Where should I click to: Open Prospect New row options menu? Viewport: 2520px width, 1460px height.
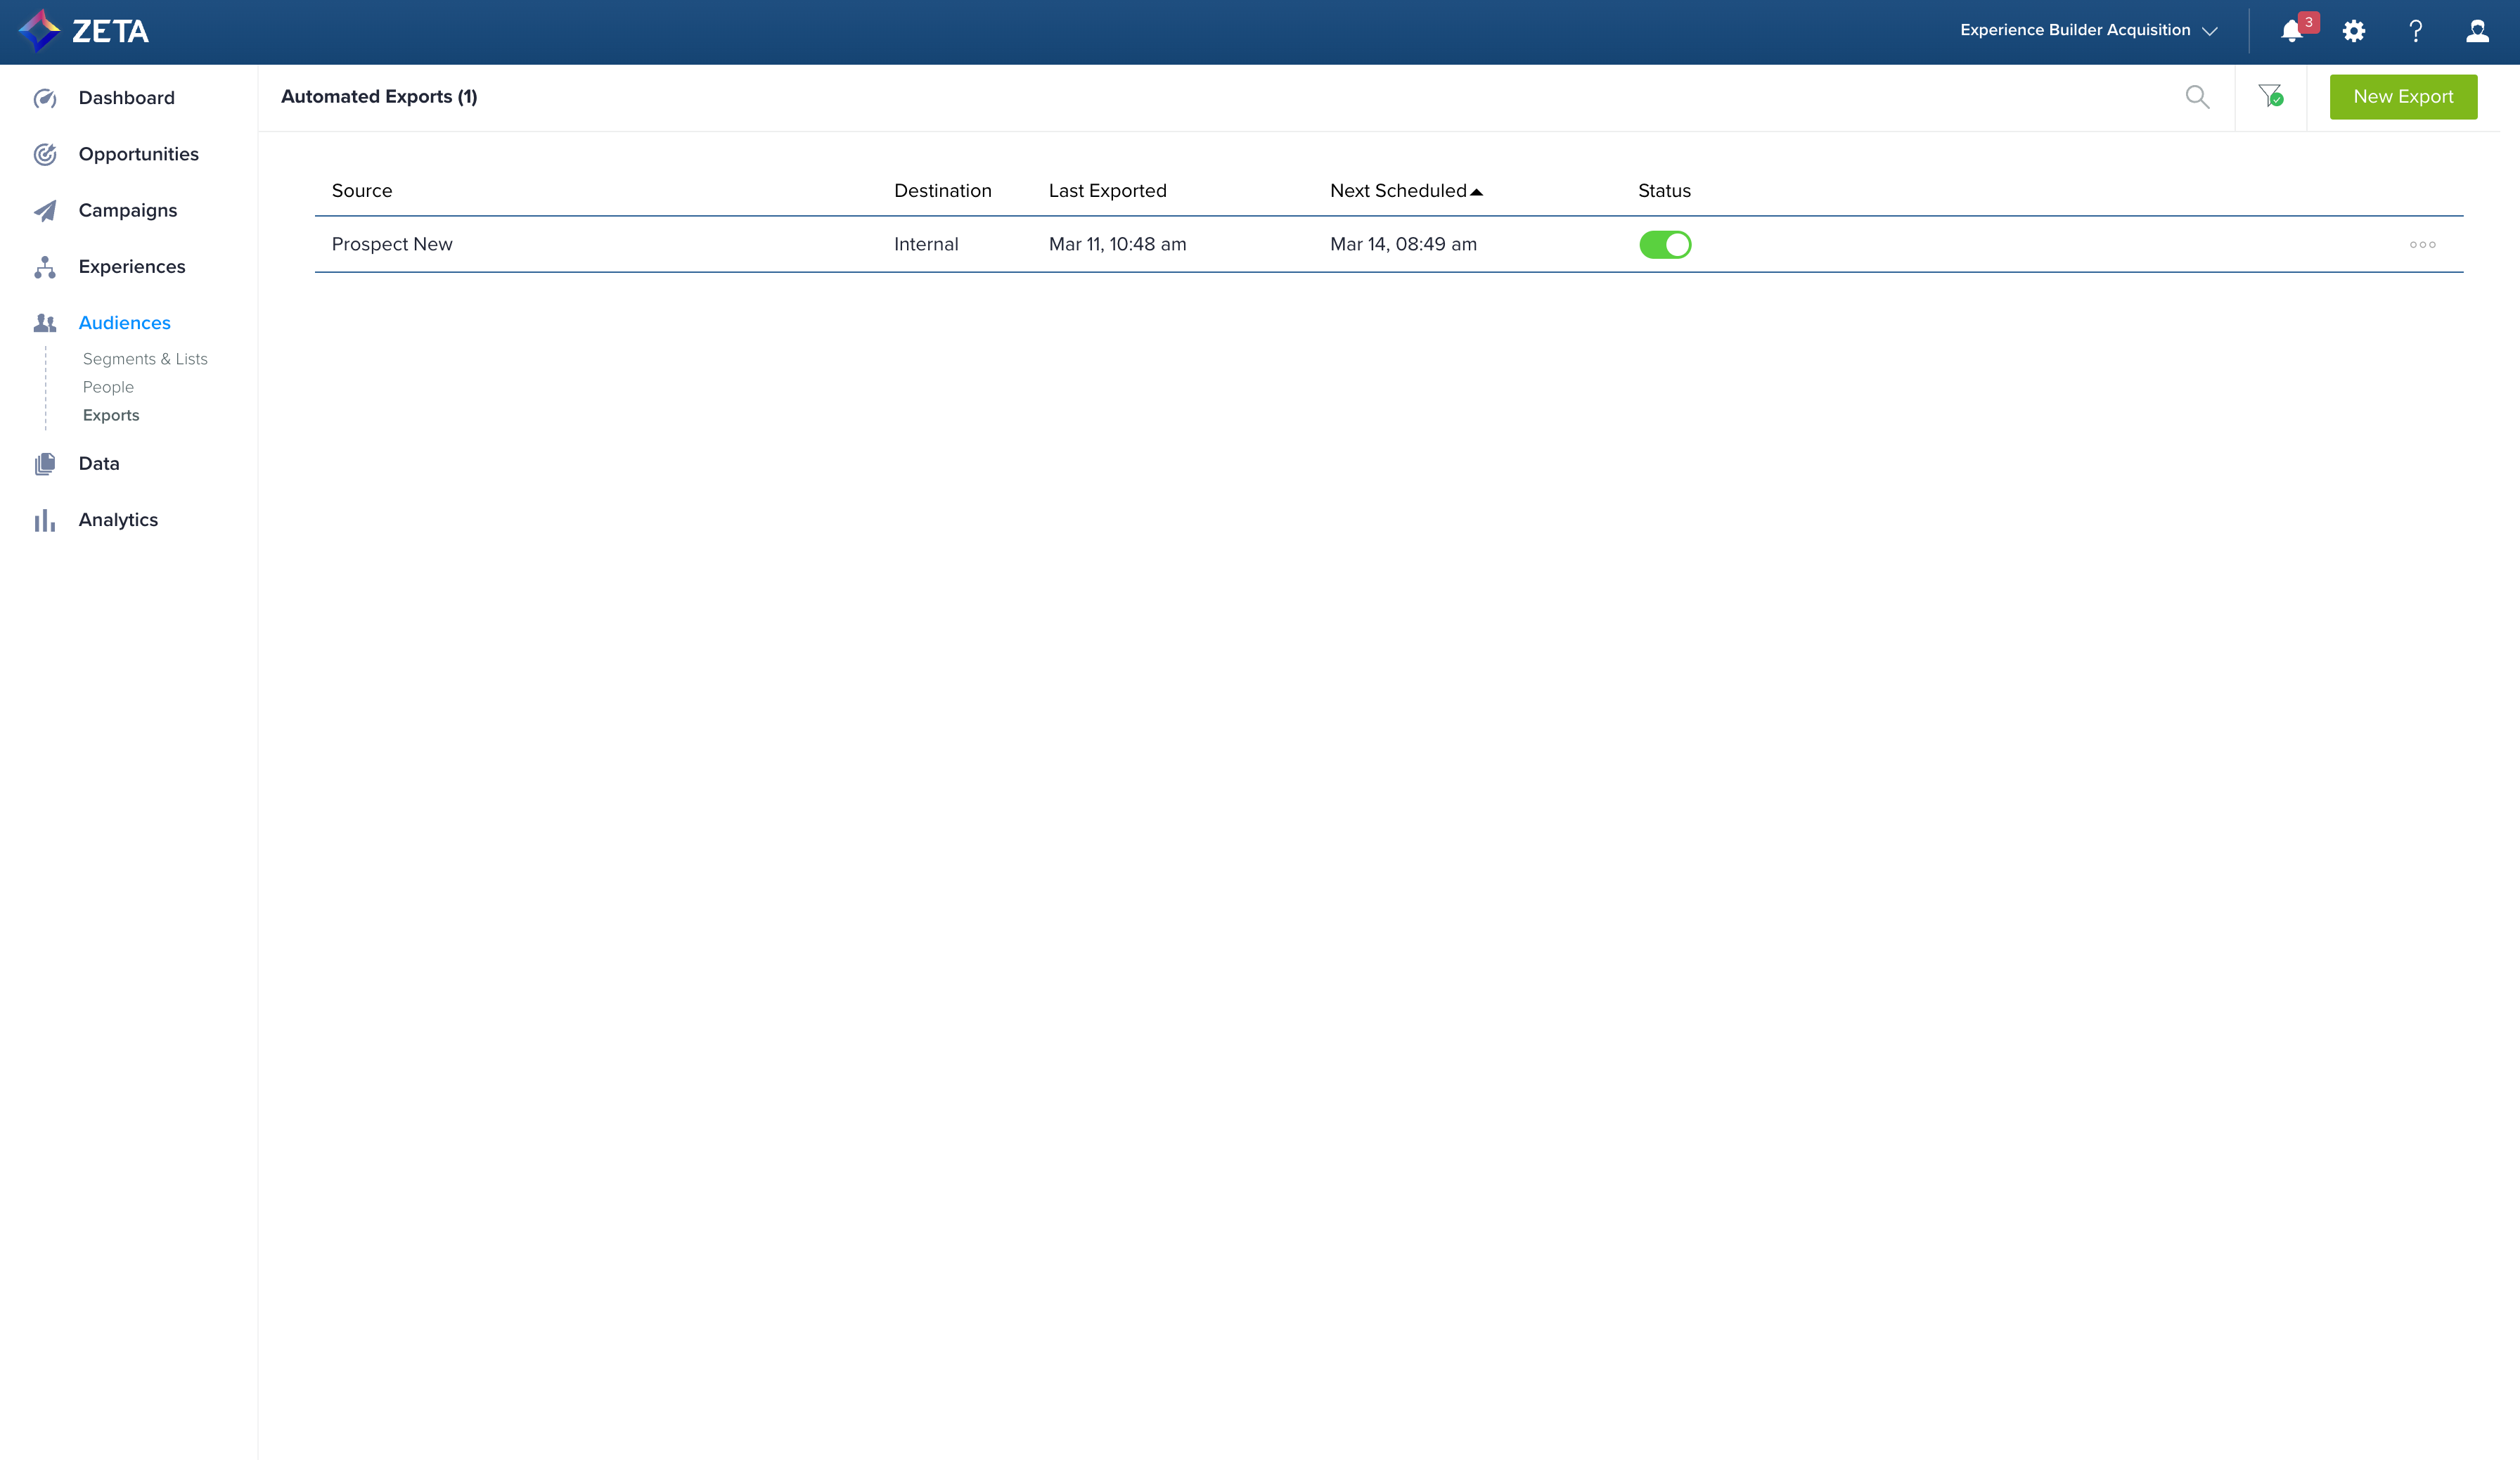(x=2422, y=245)
